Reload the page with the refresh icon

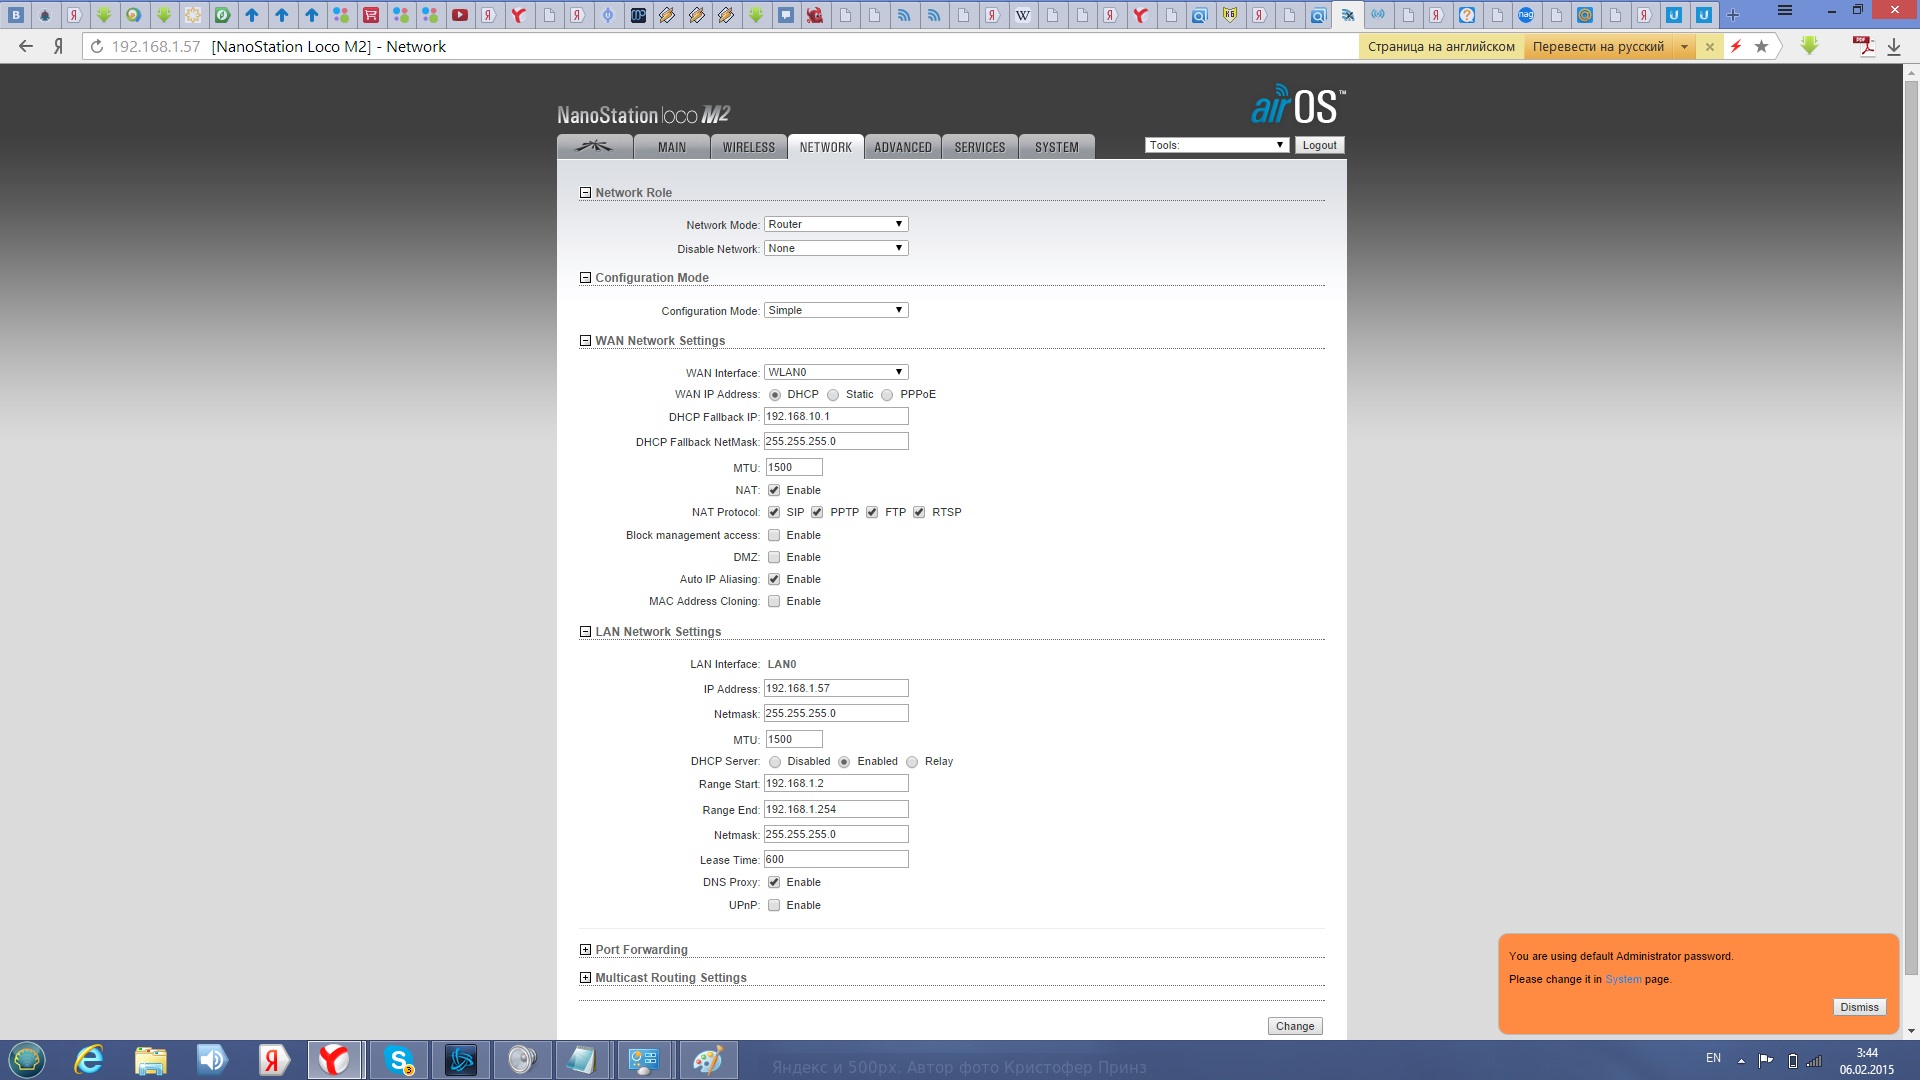[x=96, y=46]
